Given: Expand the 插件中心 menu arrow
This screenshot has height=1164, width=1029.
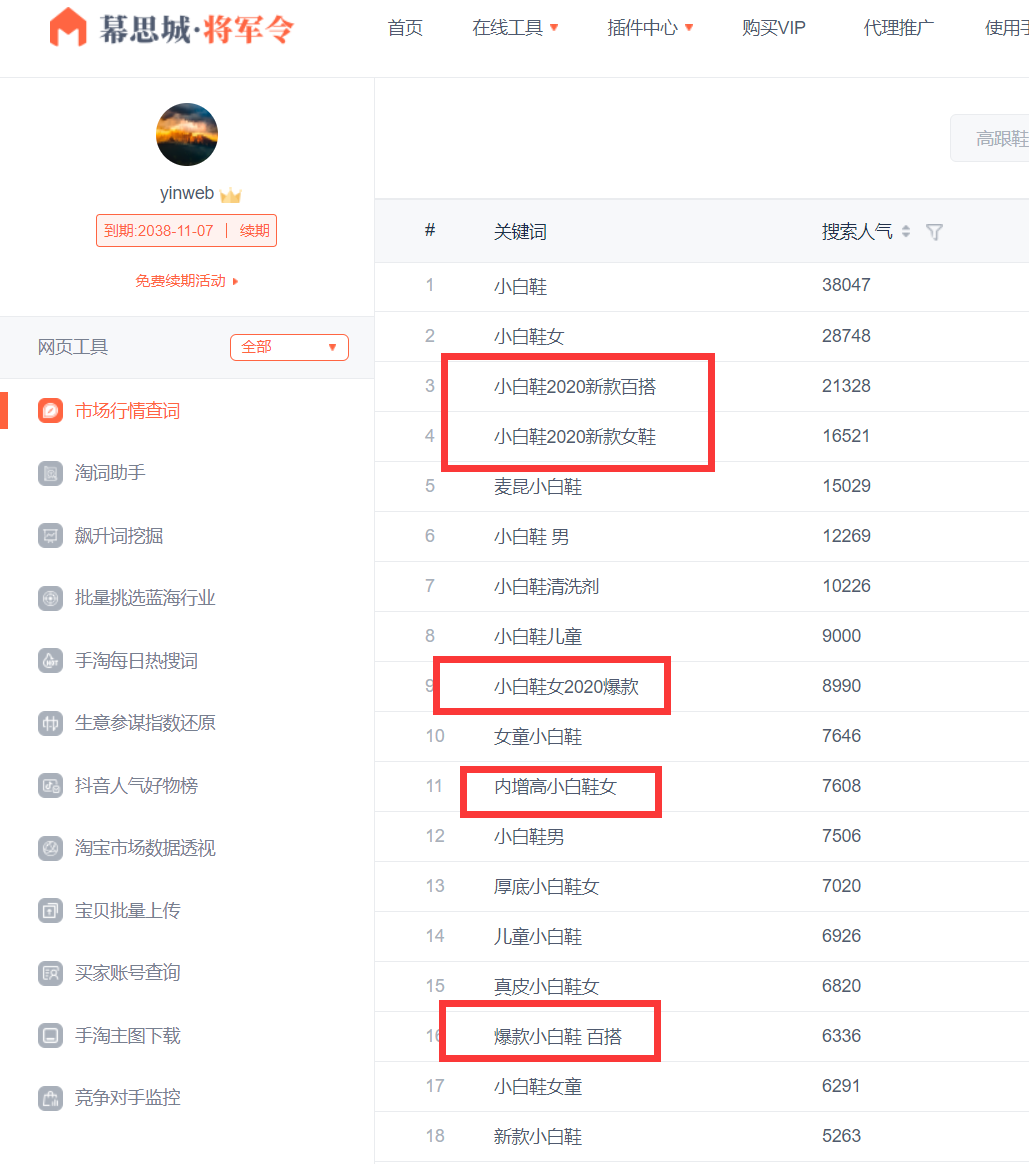Looking at the screenshot, I should point(689,28).
